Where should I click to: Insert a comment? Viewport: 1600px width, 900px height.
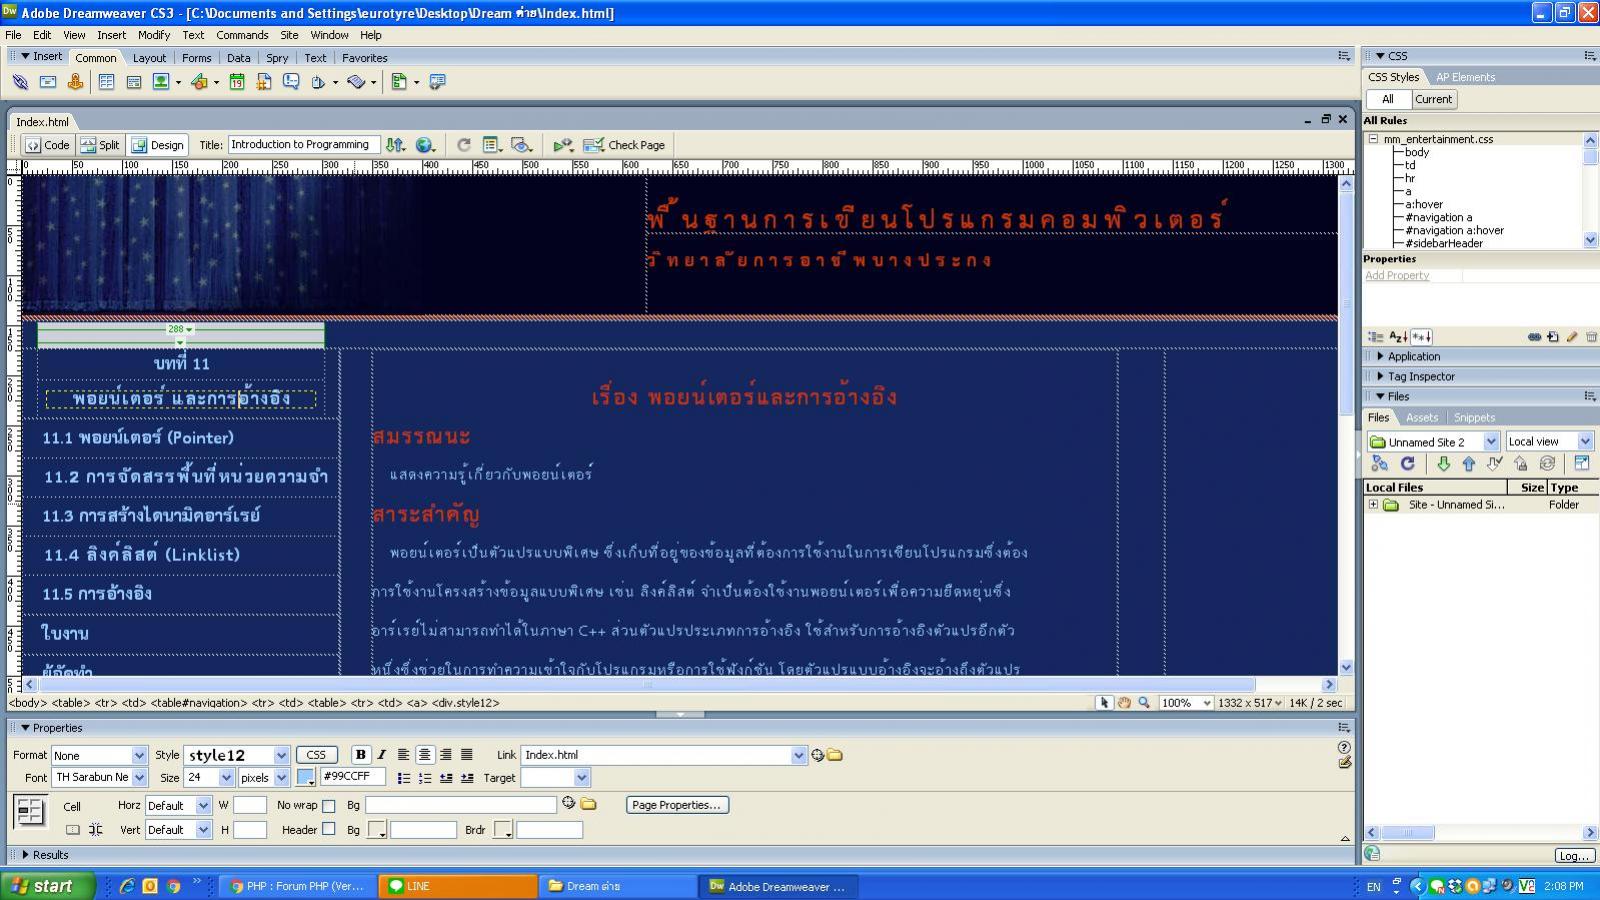coord(291,82)
